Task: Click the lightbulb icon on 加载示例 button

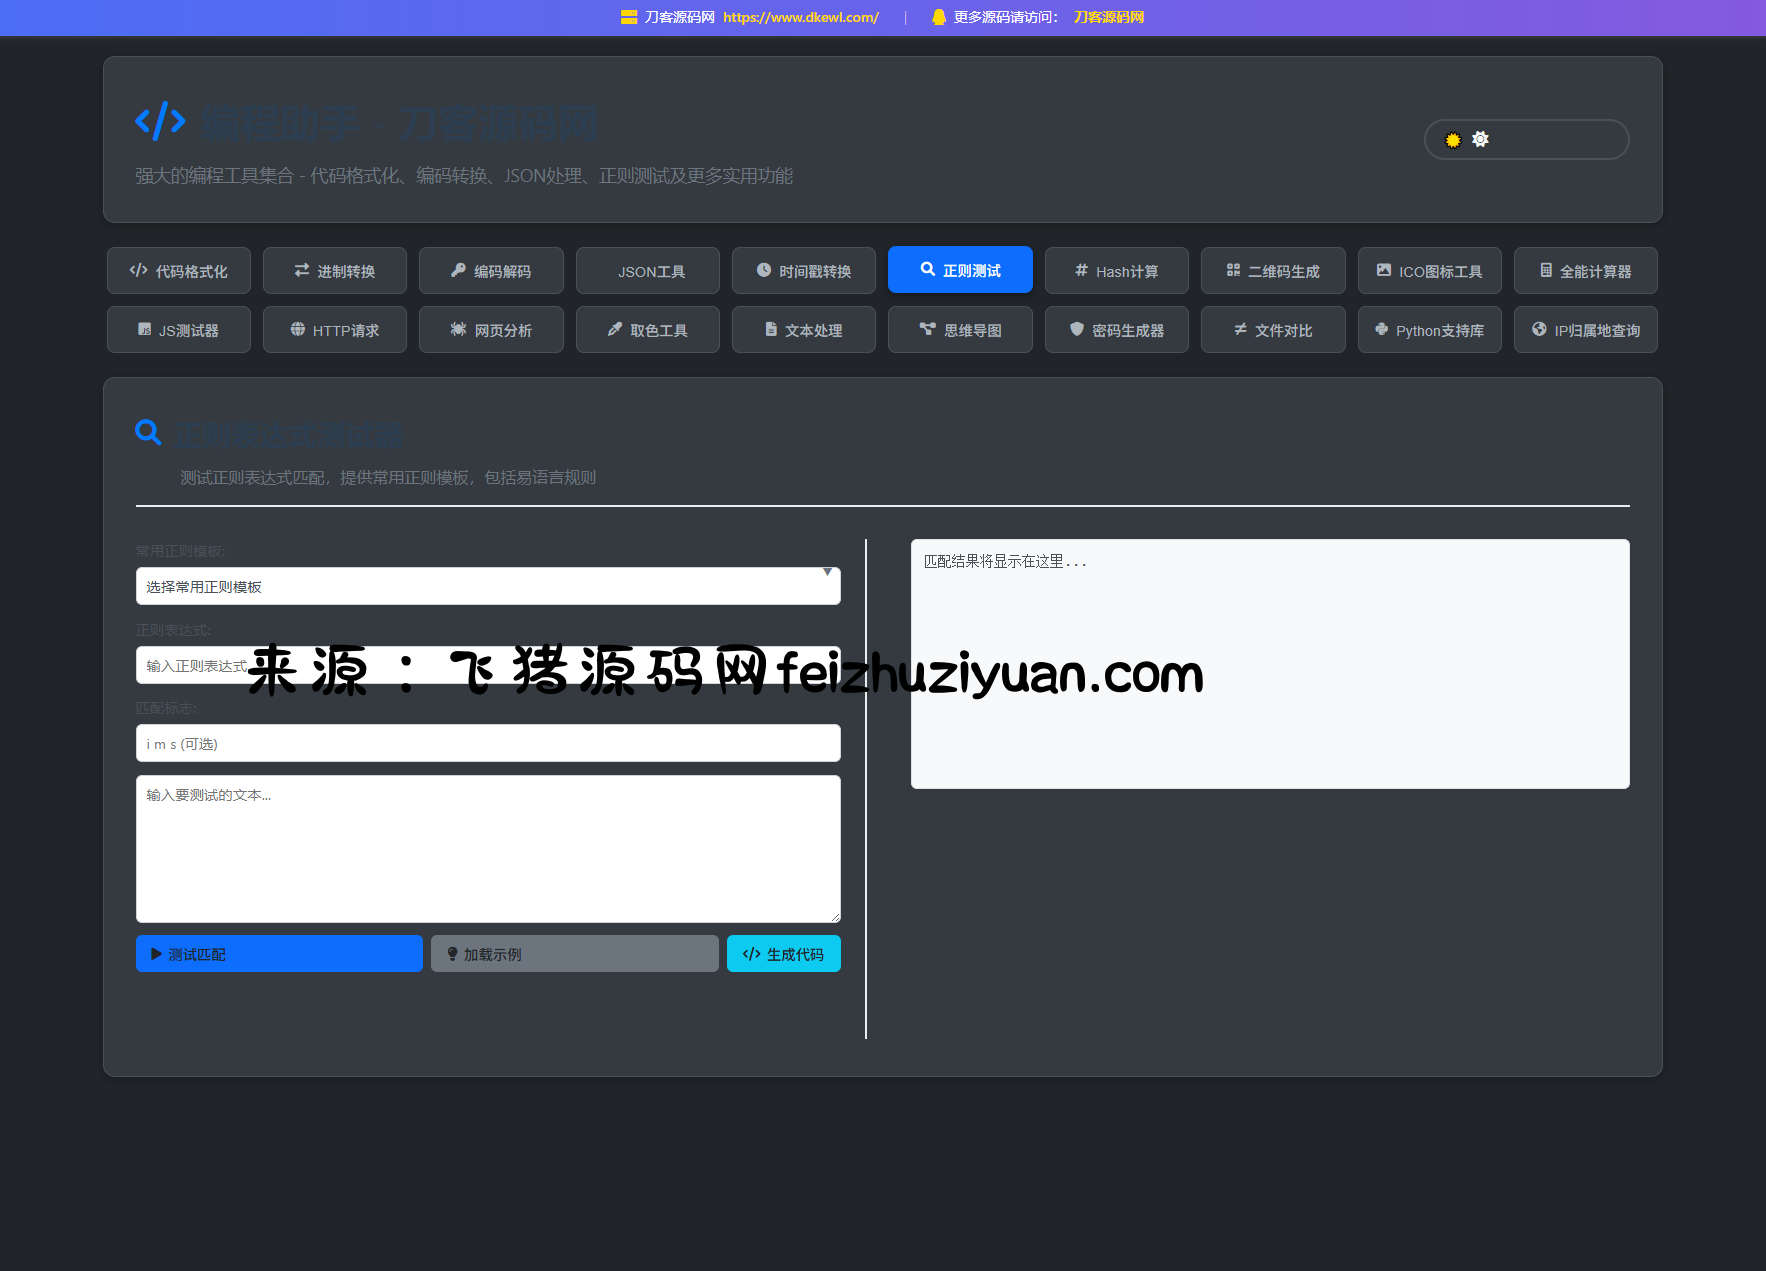Action: click(452, 954)
